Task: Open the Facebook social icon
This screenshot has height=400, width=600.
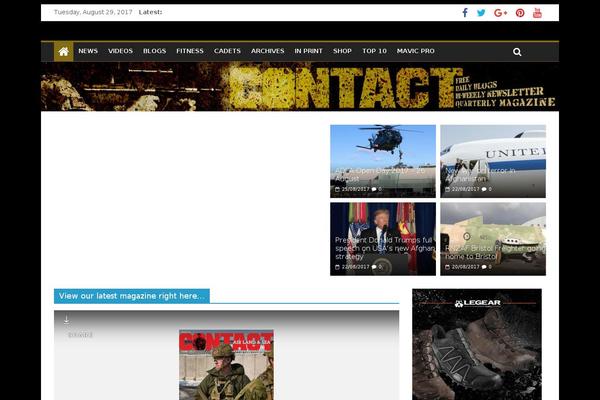Action: [465, 13]
